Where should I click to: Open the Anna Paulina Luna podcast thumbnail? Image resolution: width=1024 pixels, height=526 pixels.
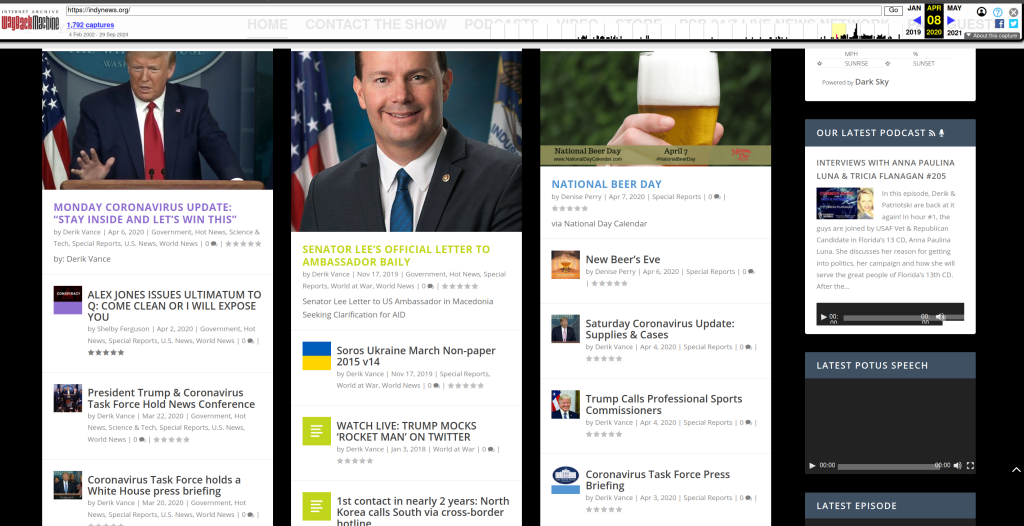tap(845, 203)
